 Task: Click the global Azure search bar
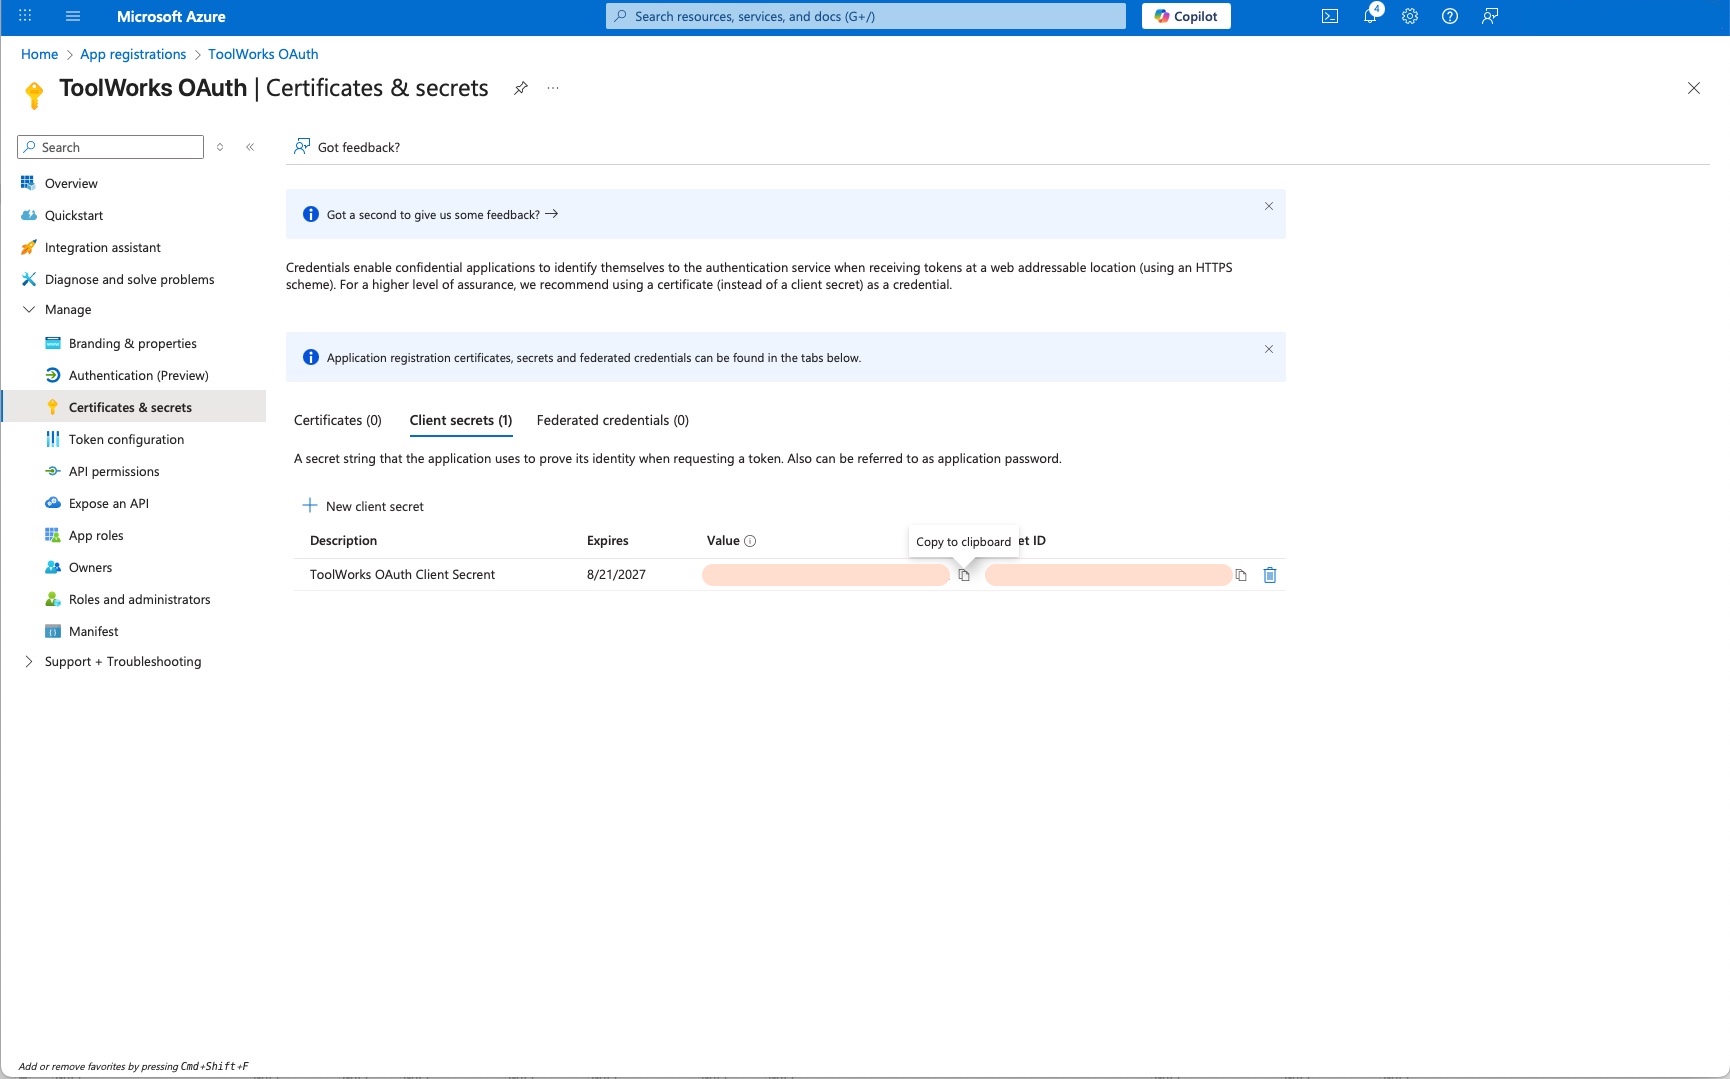click(864, 16)
